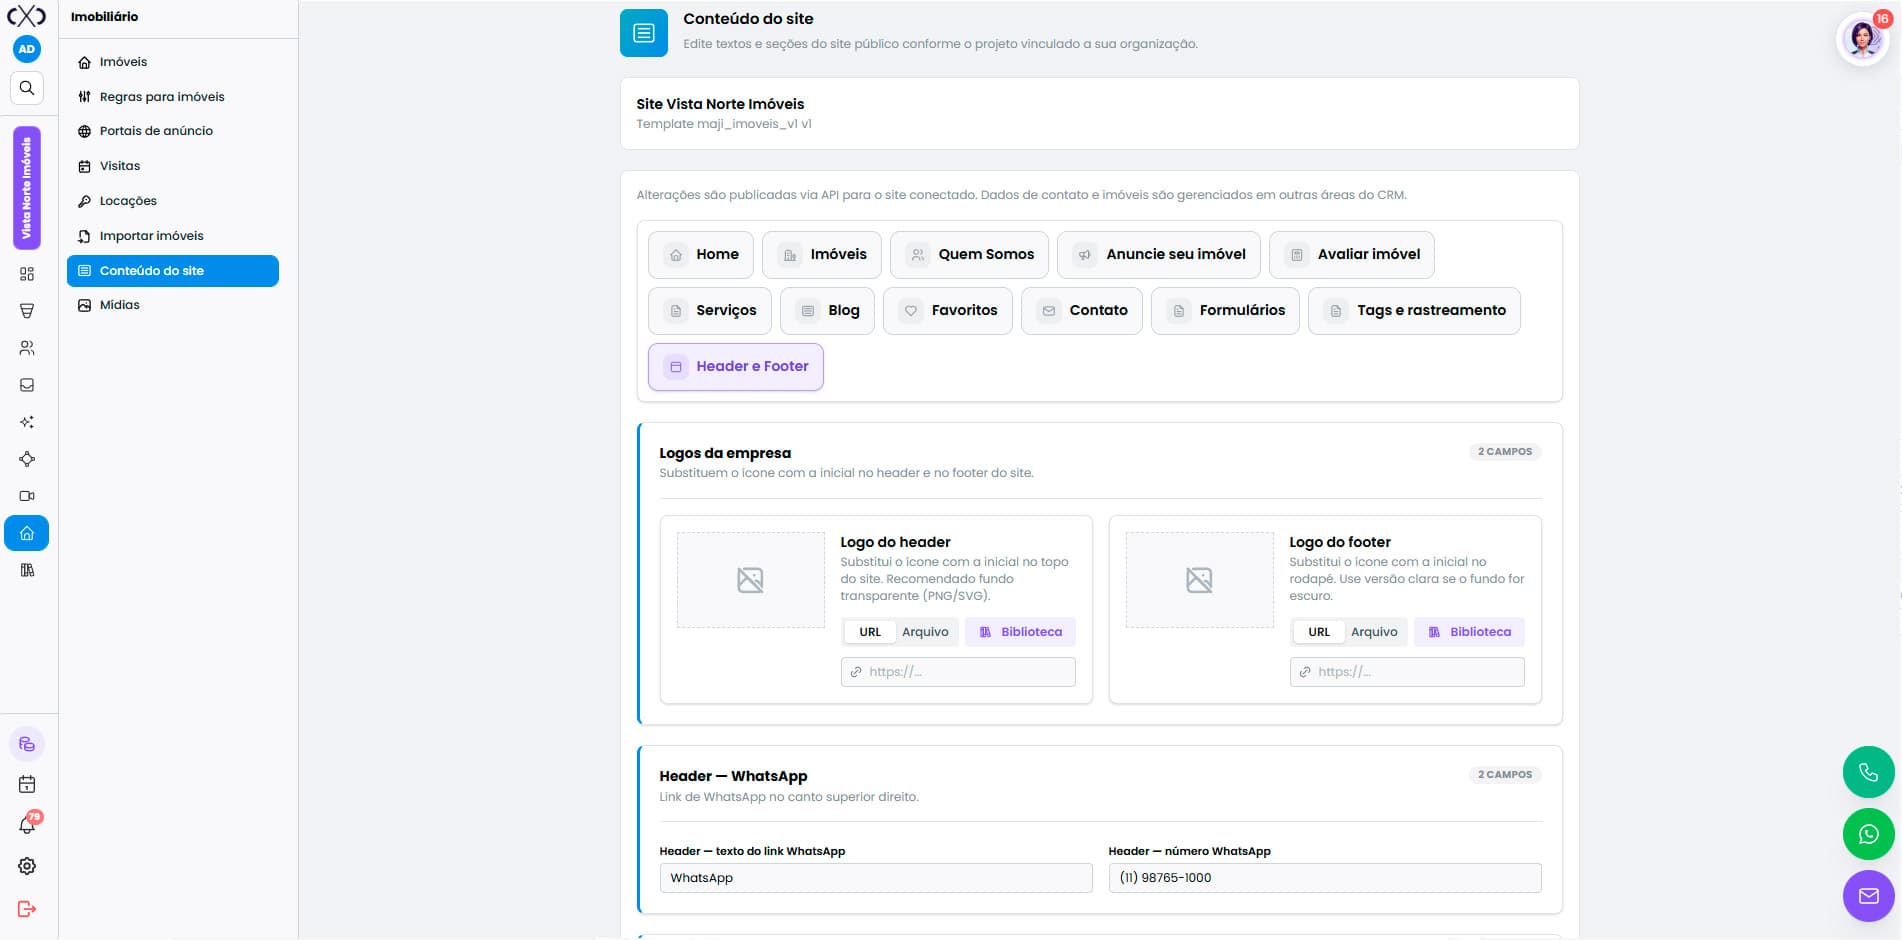Click the Logo do footer image placeholder
The height and width of the screenshot is (940, 1902).
coord(1199,580)
